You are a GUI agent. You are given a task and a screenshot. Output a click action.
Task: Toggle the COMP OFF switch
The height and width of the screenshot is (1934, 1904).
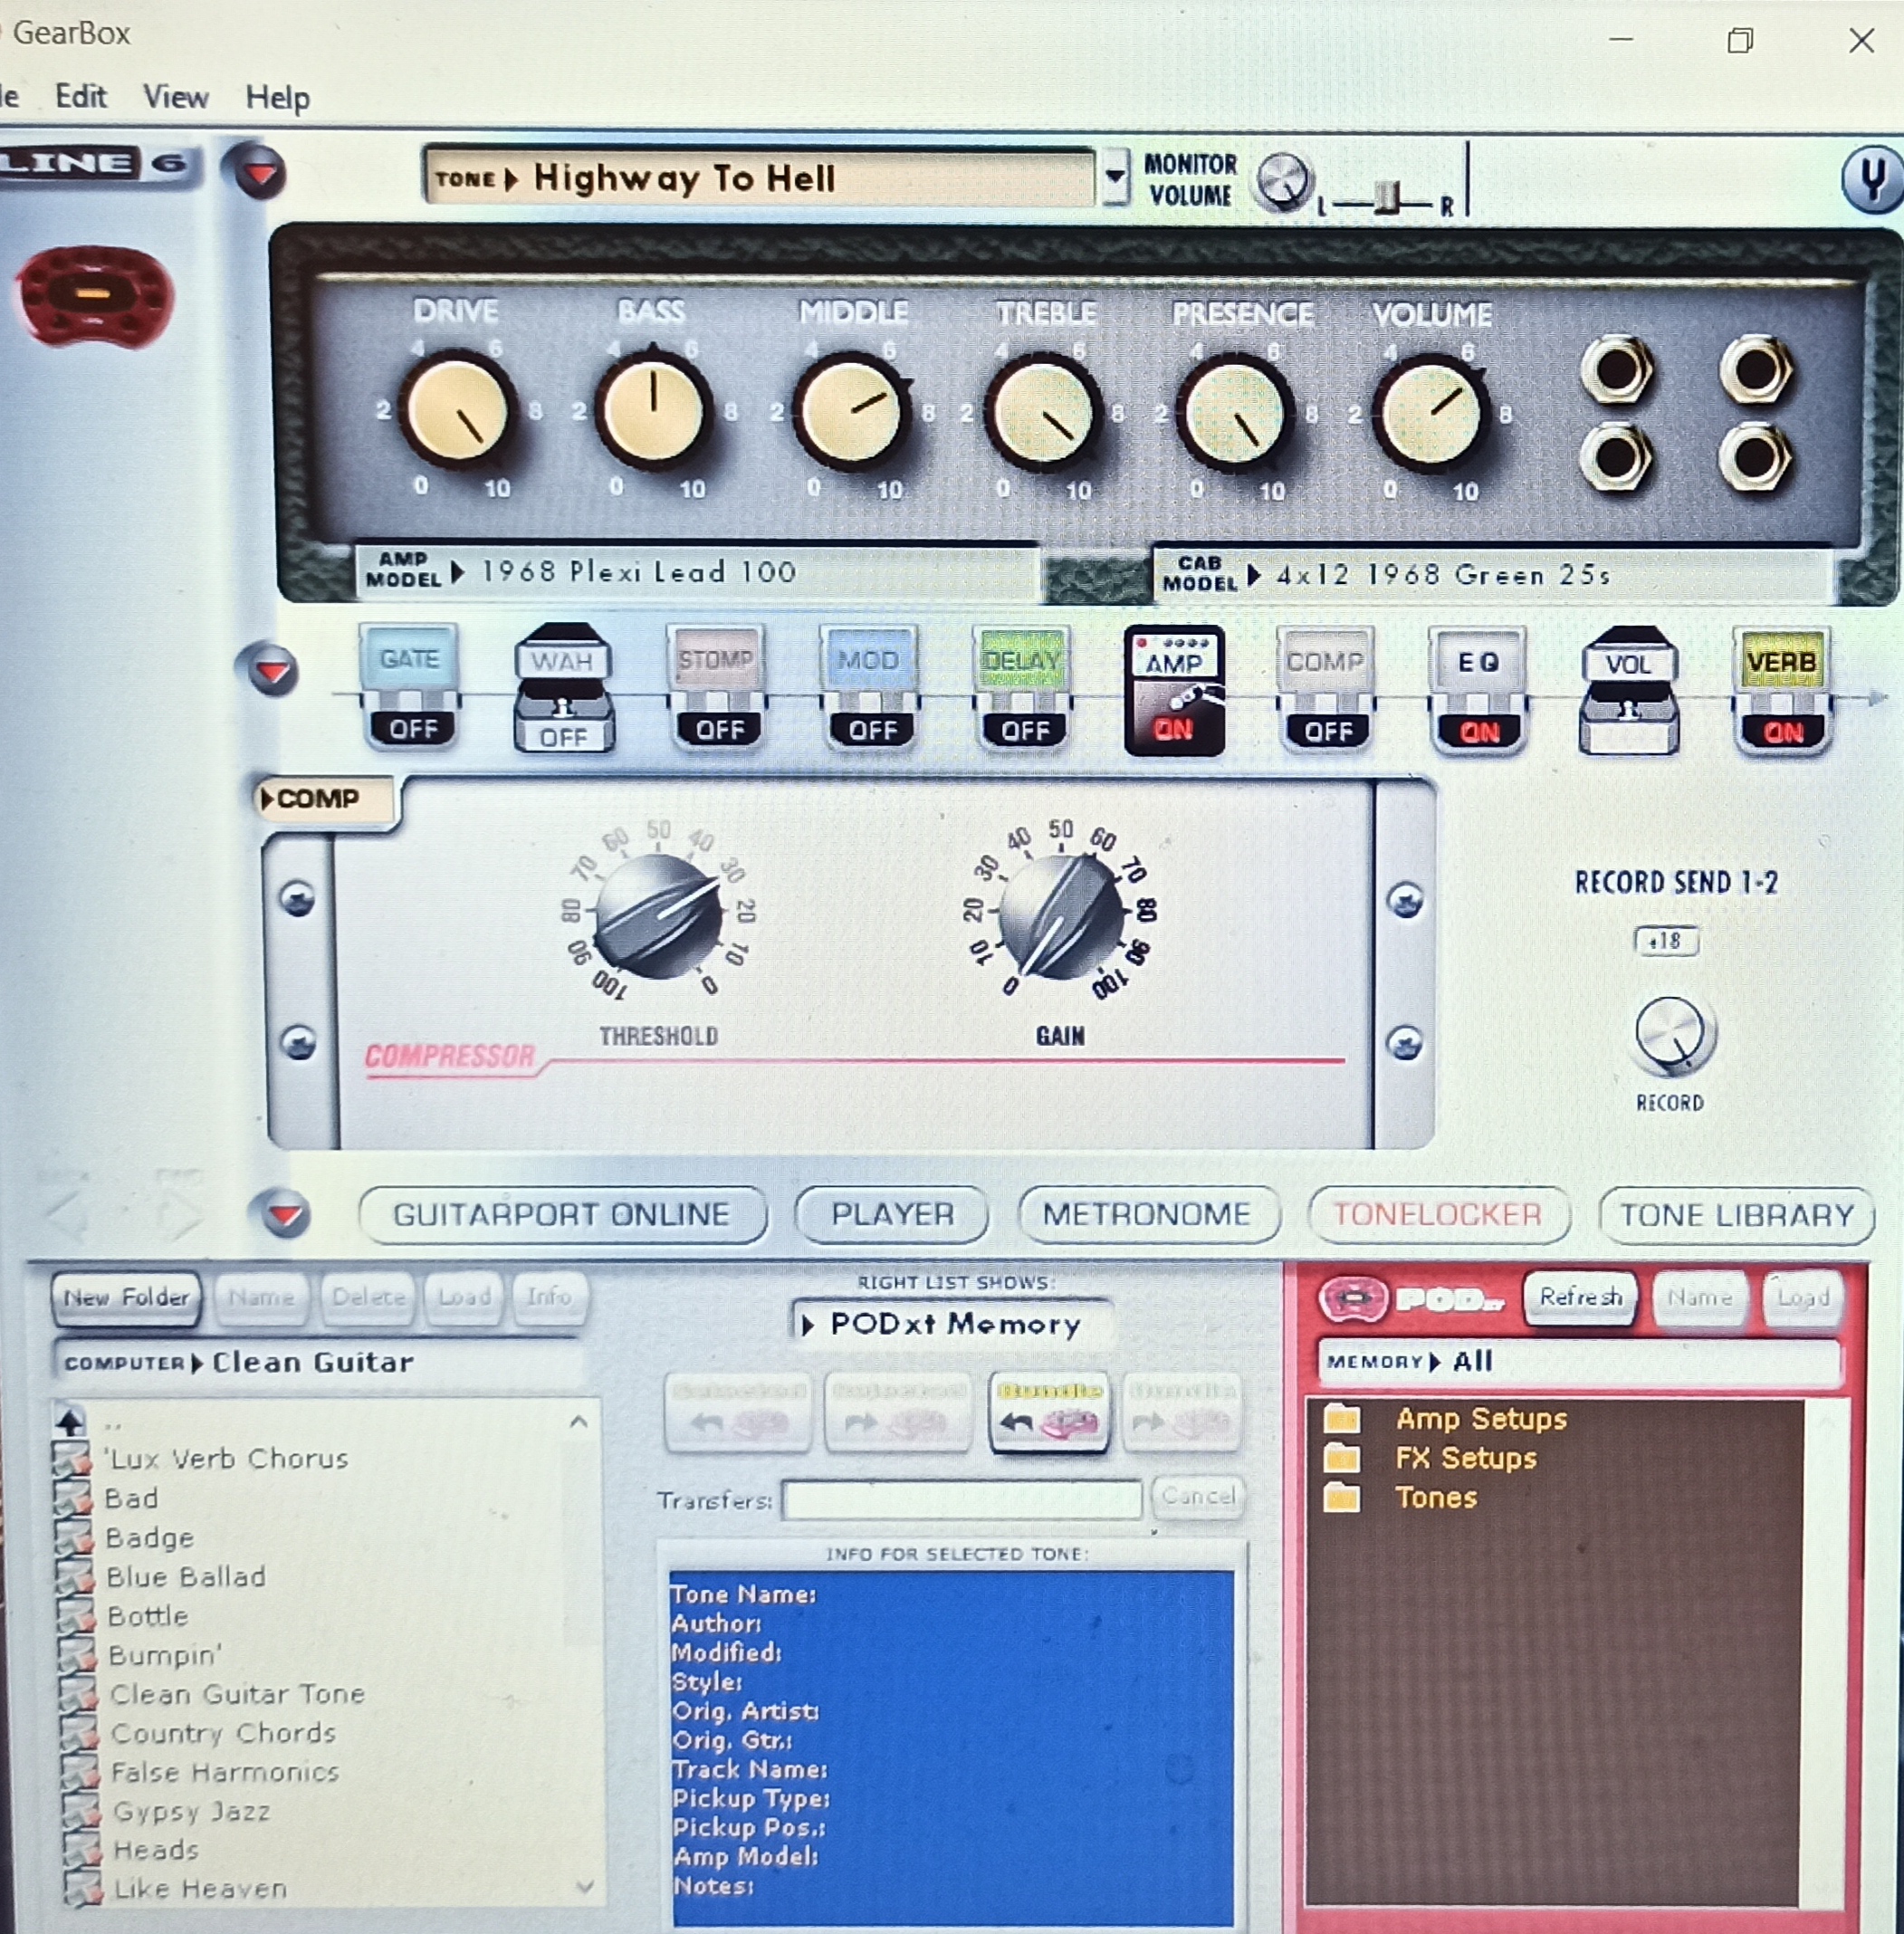point(1328,732)
